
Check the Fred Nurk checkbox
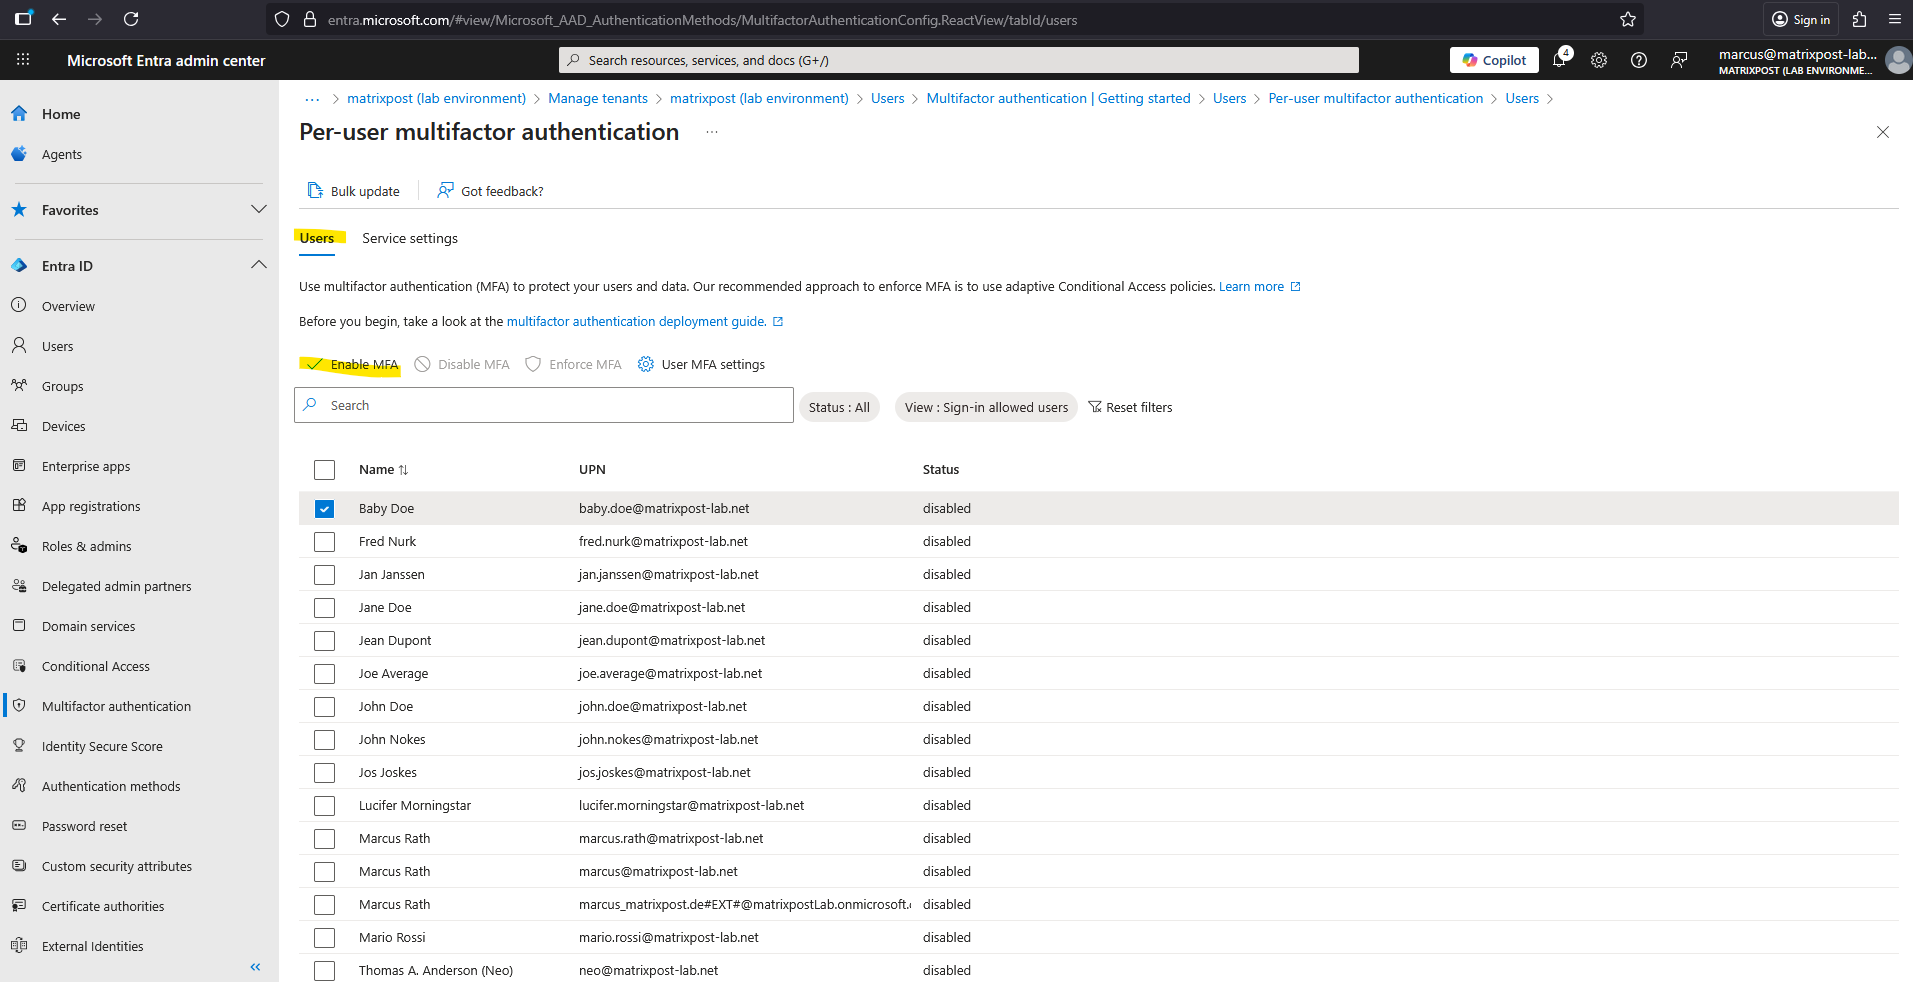(x=324, y=542)
